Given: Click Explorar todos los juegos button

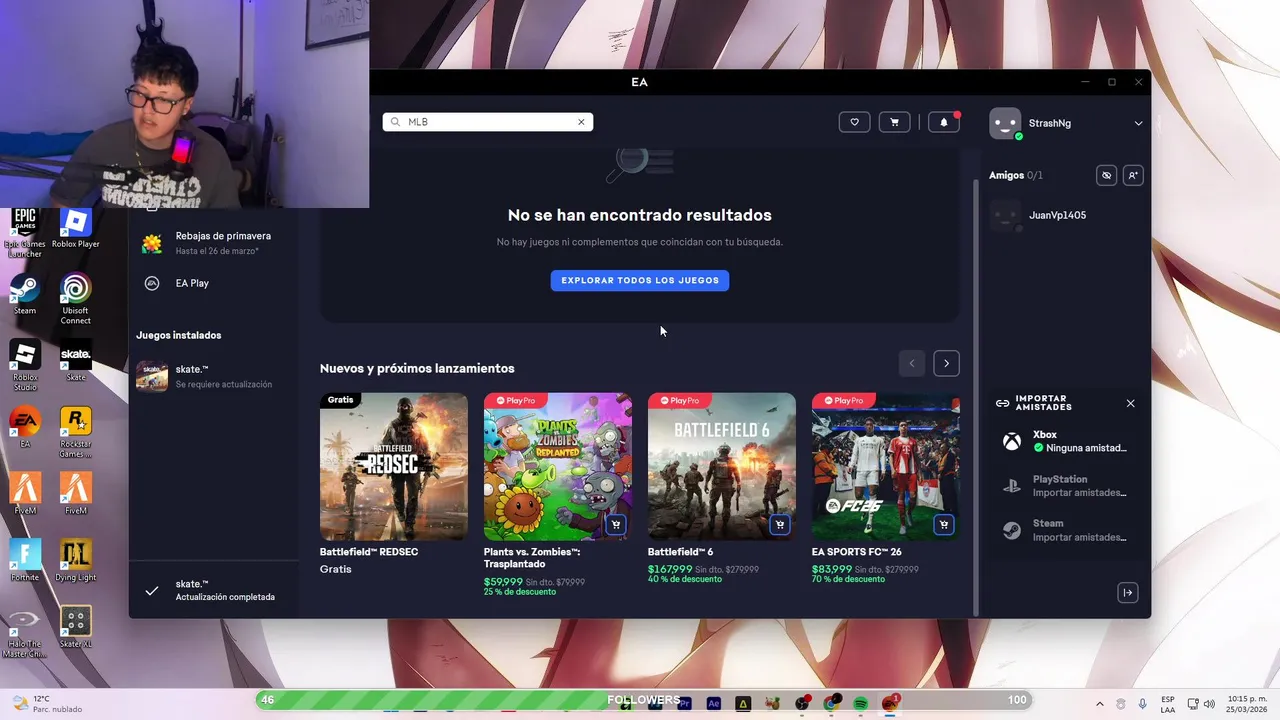Looking at the screenshot, I should point(640,280).
